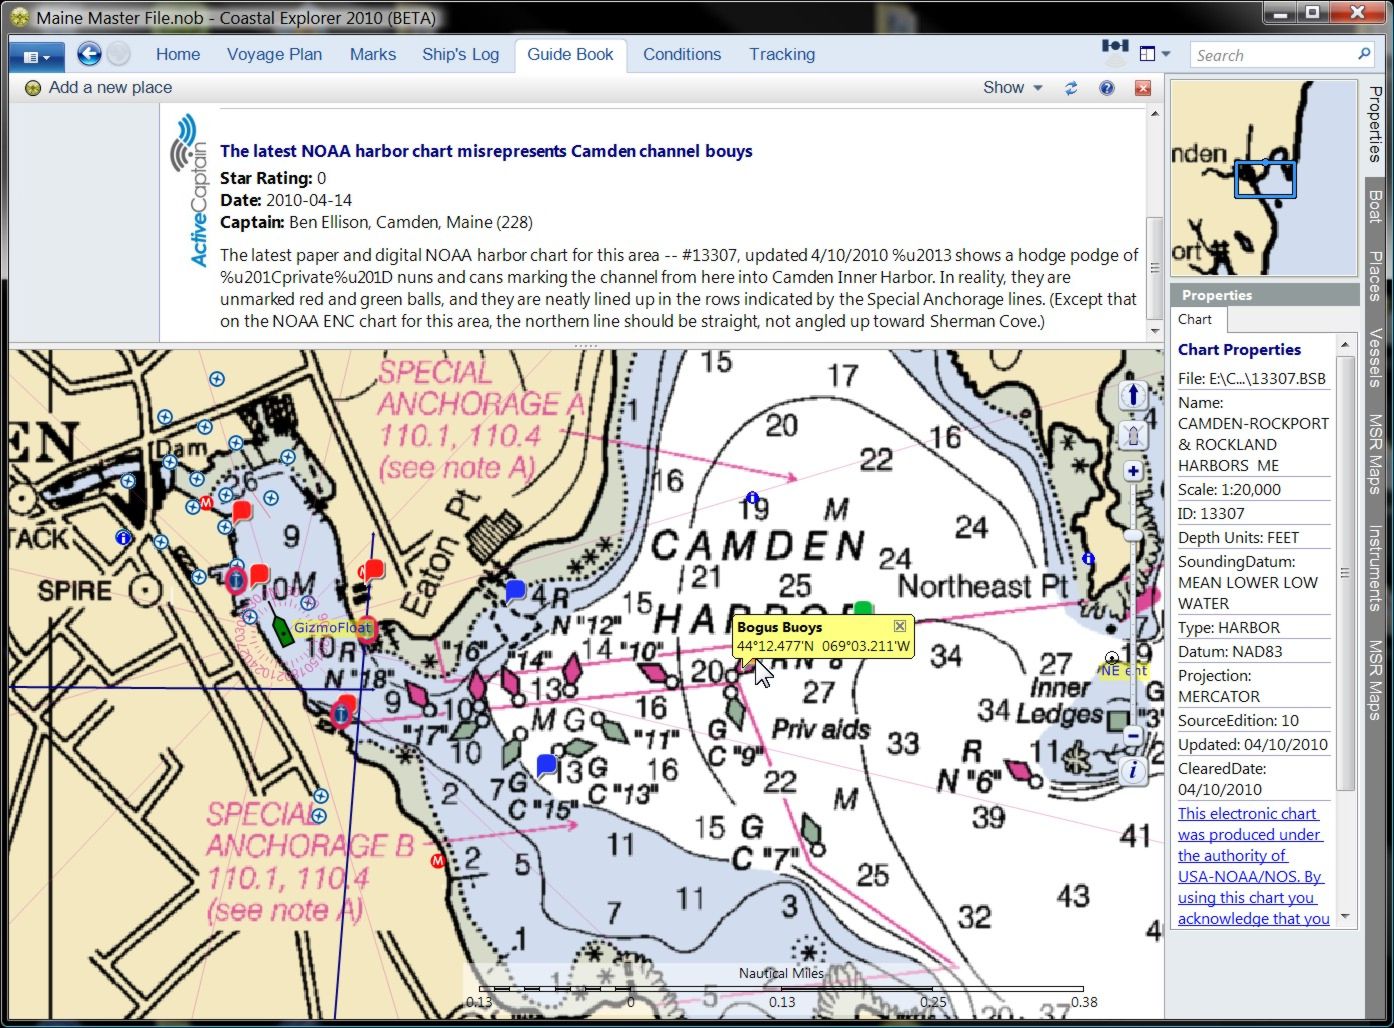Click the GizmoFloat vessel label
Screen dimensions: 1394x1028
(x=332, y=628)
